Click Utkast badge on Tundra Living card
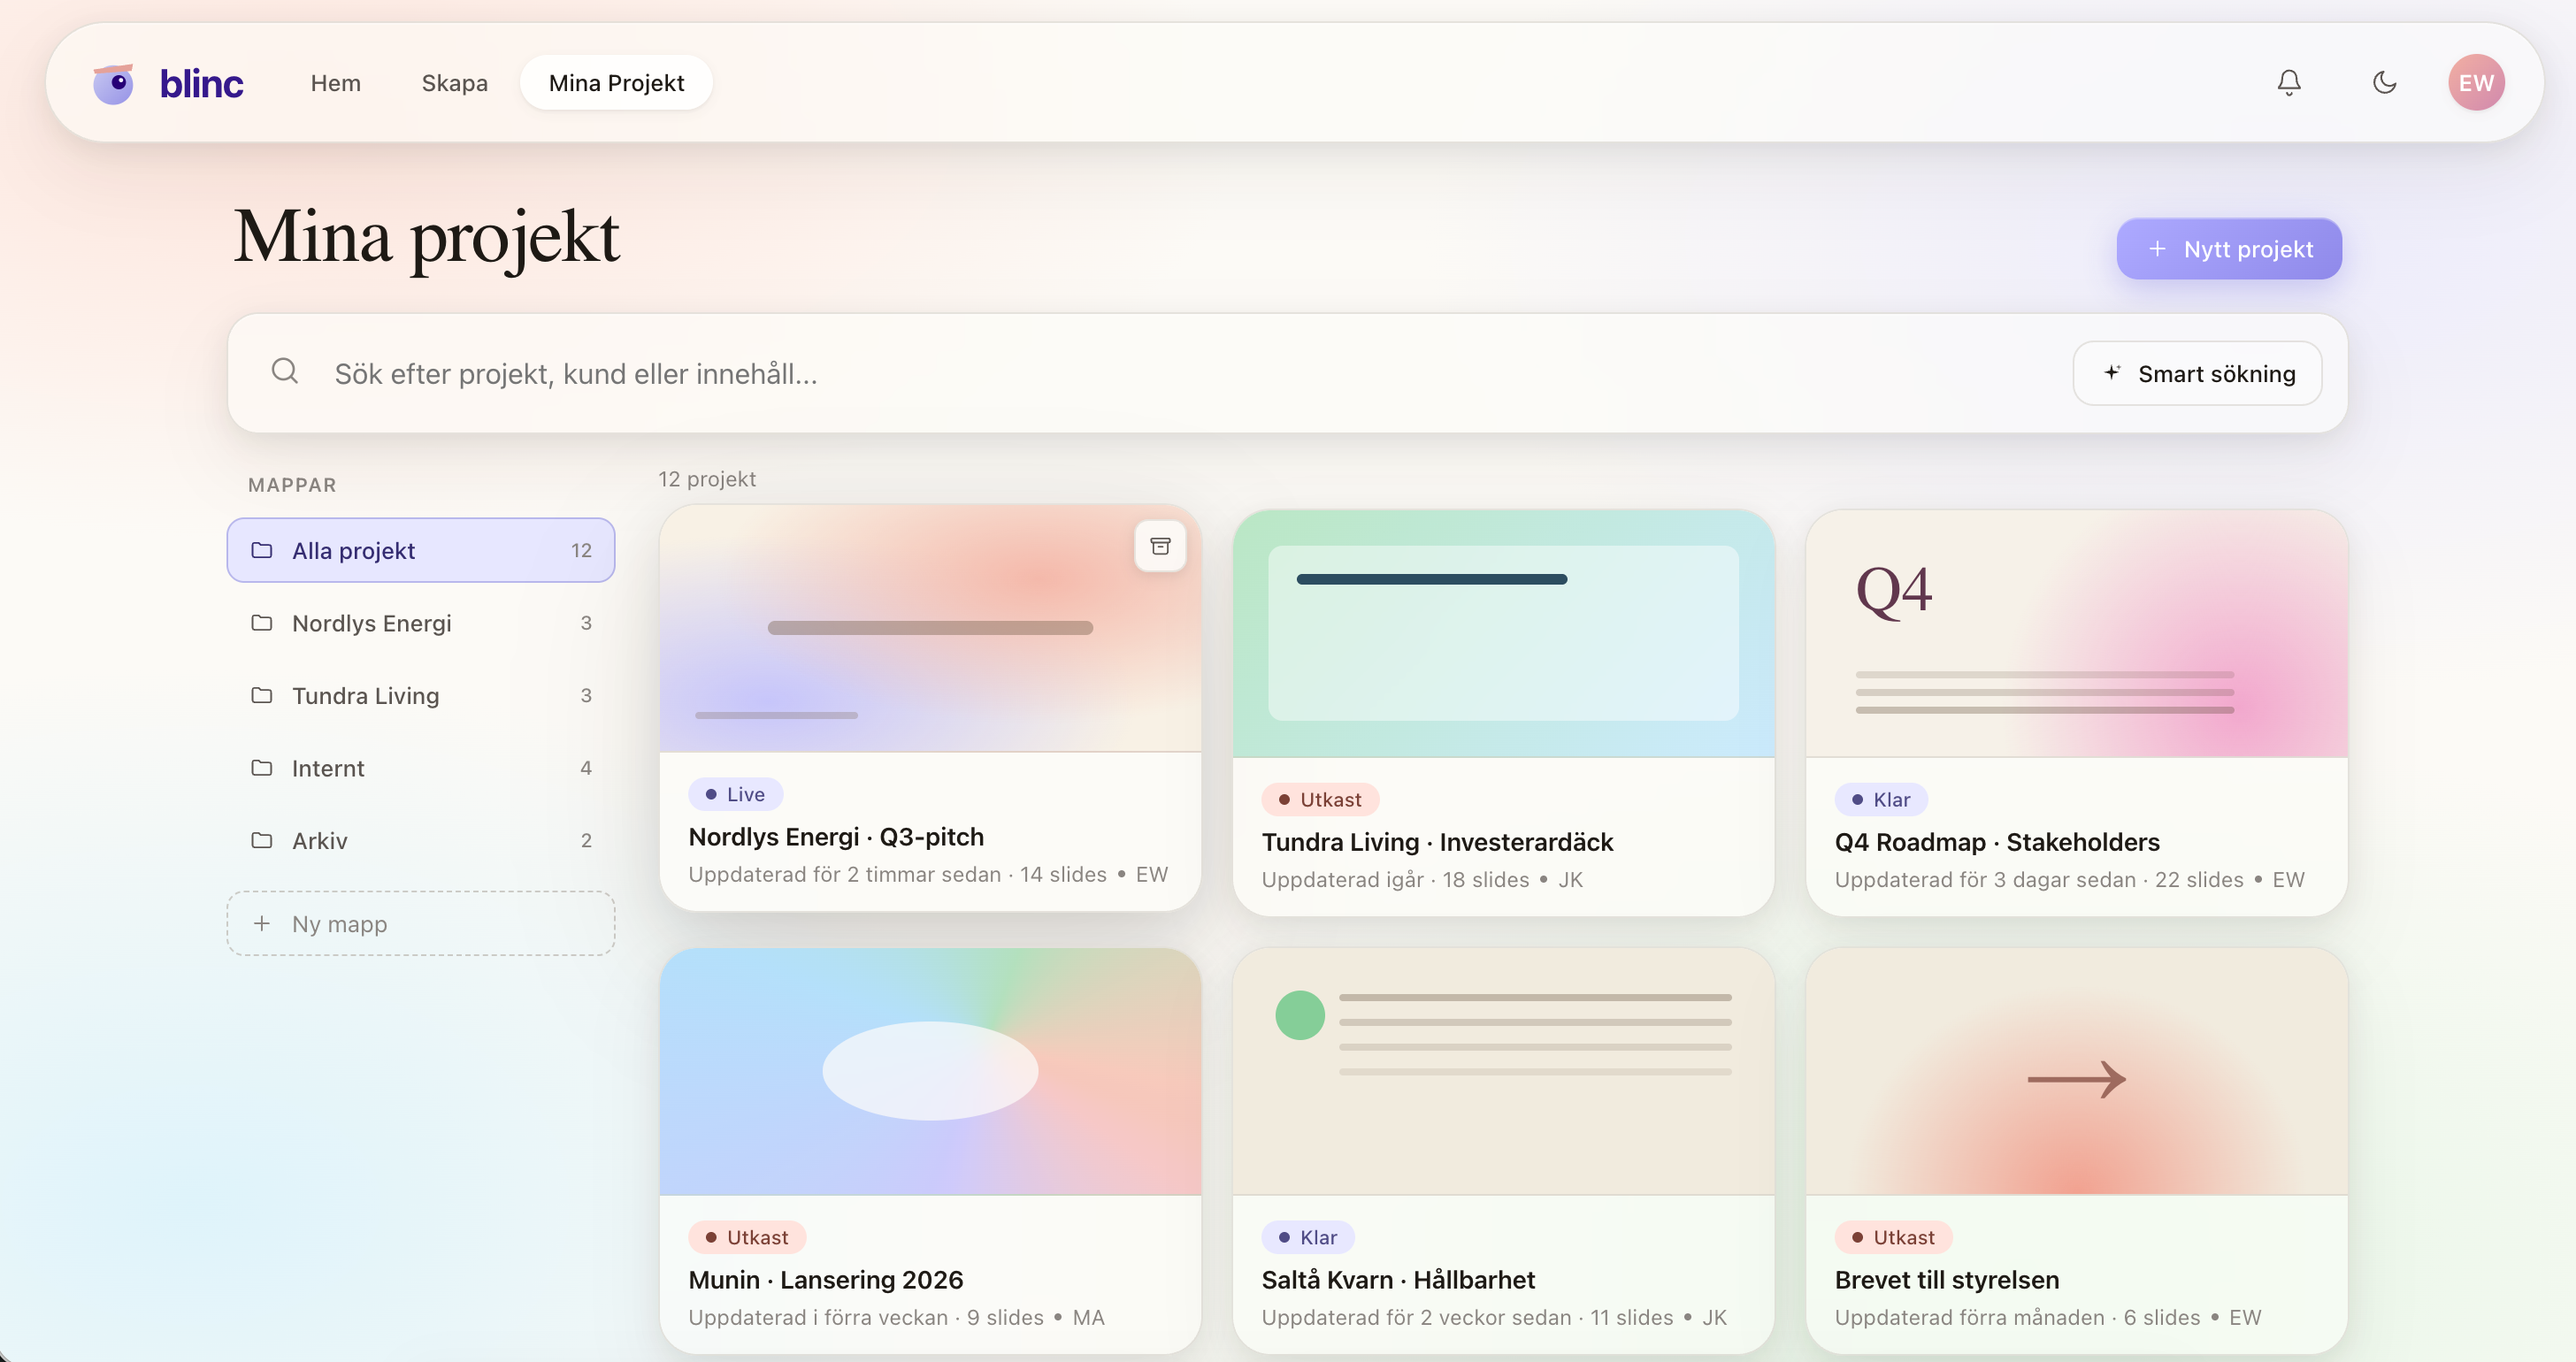This screenshot has height=1362, width=2576. (x=1320, y=799)
